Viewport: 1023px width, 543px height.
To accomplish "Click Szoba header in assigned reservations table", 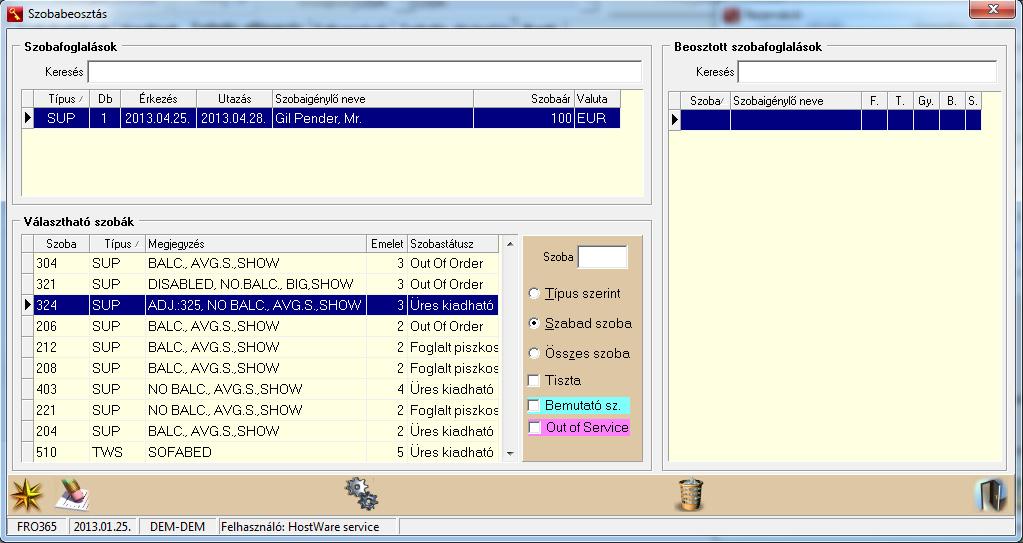I will coord(706,101).
